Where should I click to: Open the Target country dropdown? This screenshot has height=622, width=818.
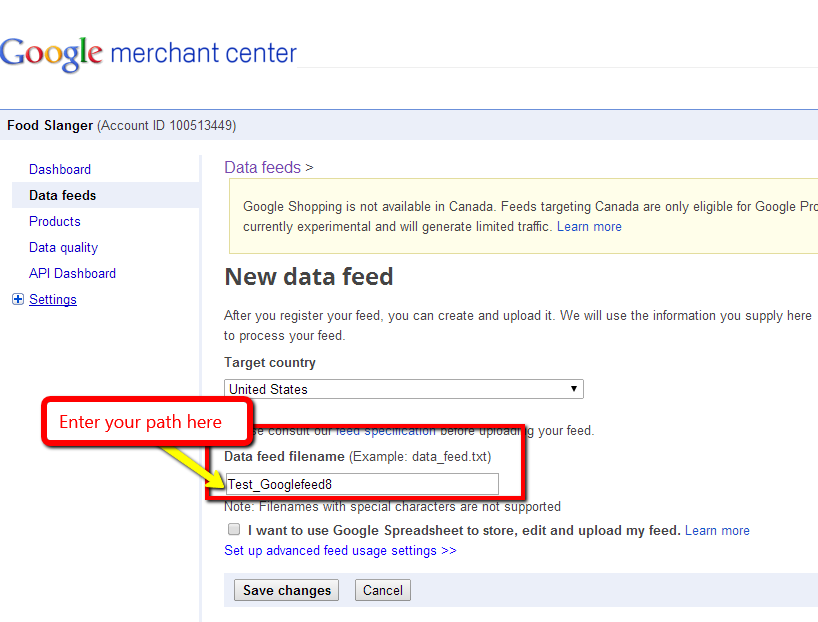(573, 389)
